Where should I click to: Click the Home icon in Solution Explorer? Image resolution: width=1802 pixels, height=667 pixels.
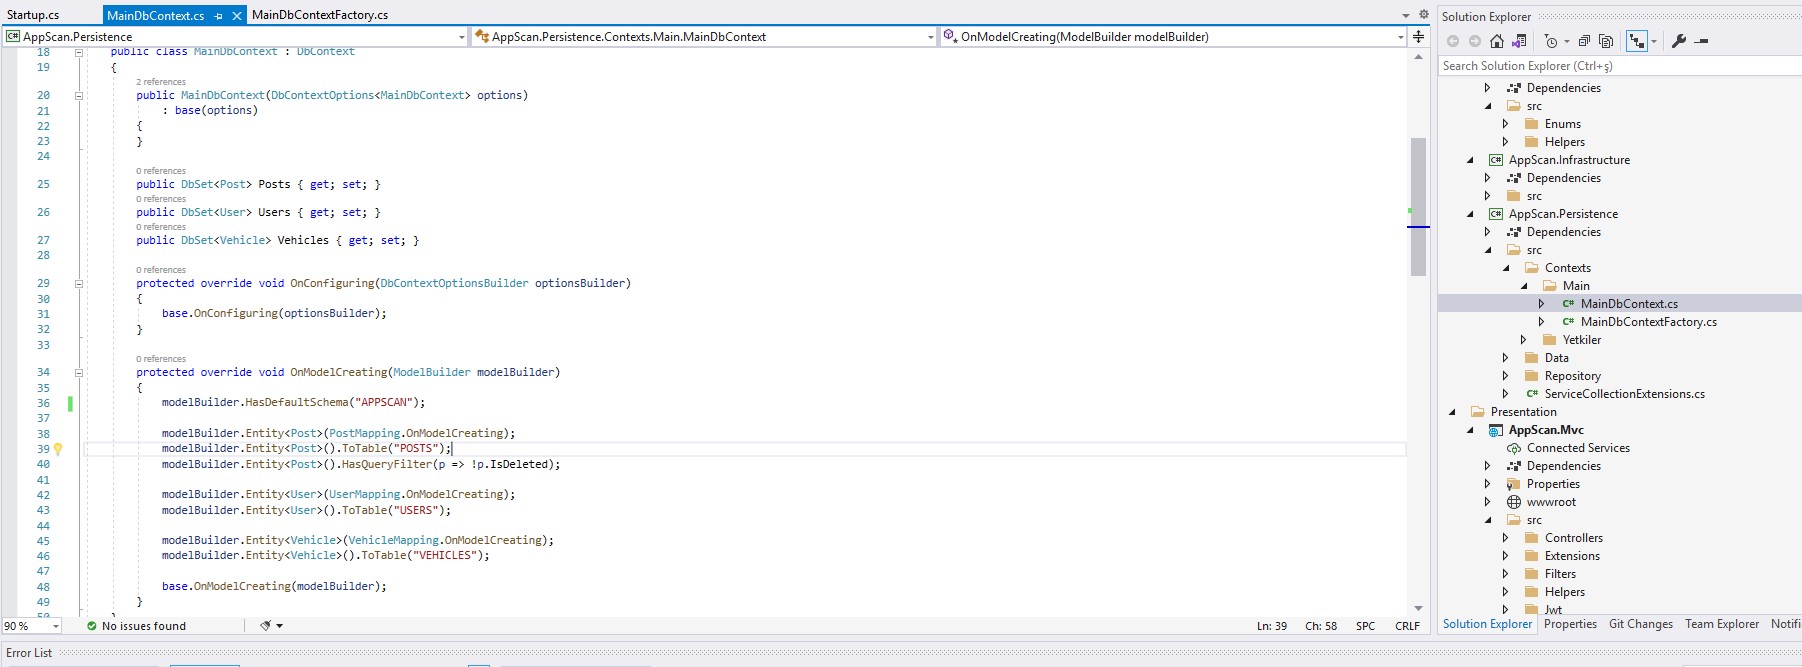click(x=1496, y=41)
